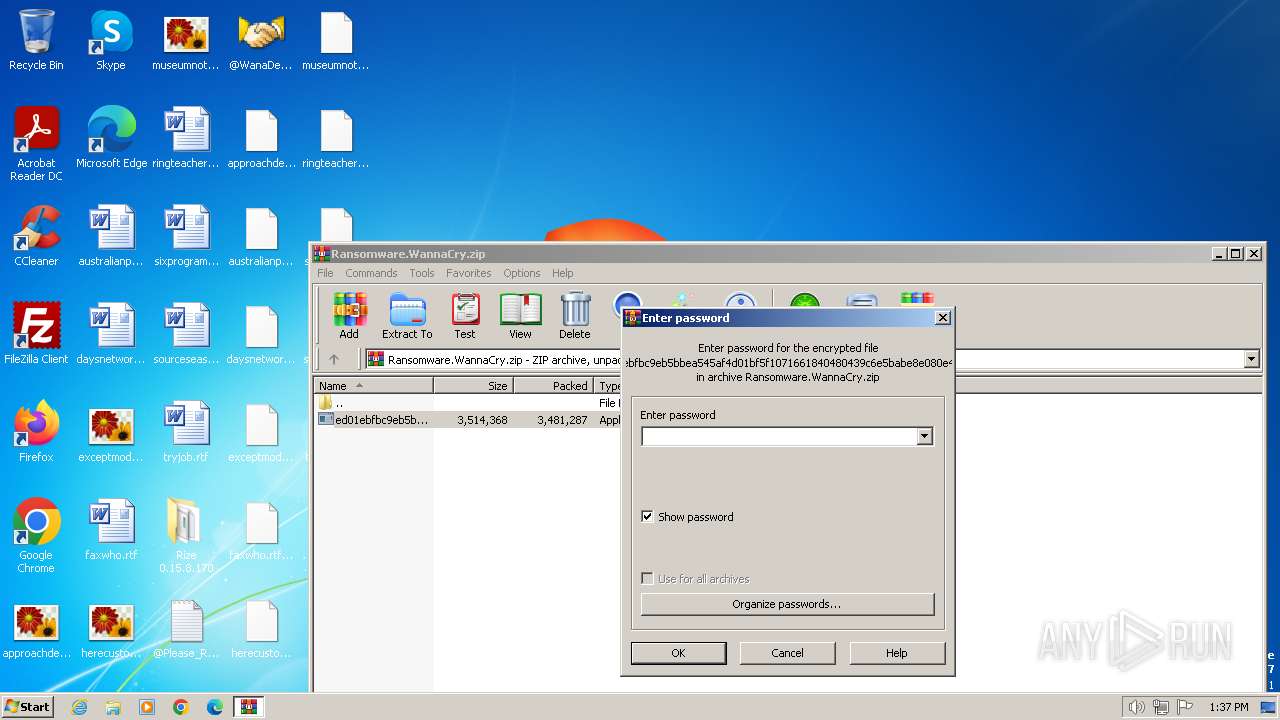1280x720 pixels.
Task: Sort file list by Size column
Action: pyautogui.click(x=474, y=385)
